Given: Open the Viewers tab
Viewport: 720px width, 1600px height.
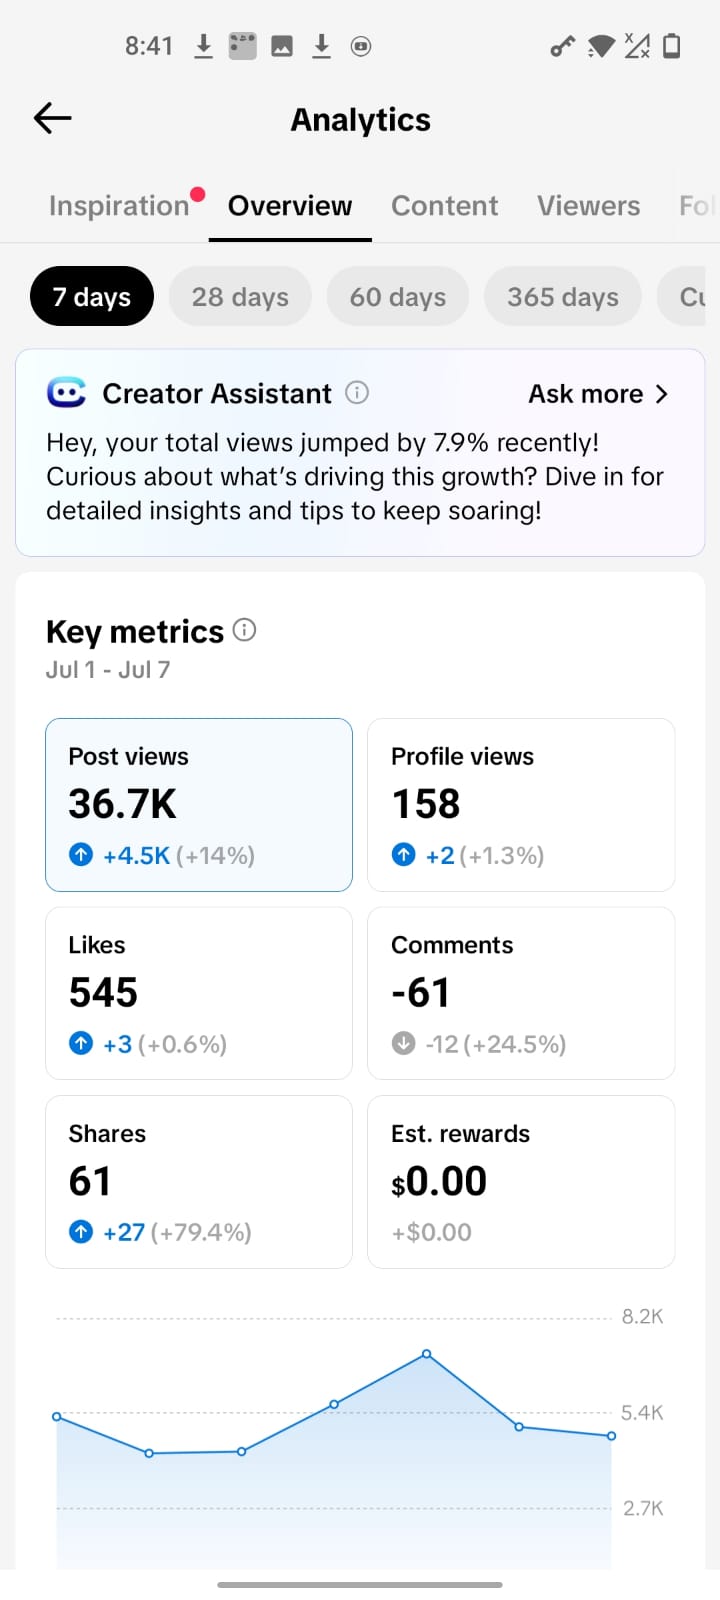Looking at the screenshot, I should tap(588, 205).
